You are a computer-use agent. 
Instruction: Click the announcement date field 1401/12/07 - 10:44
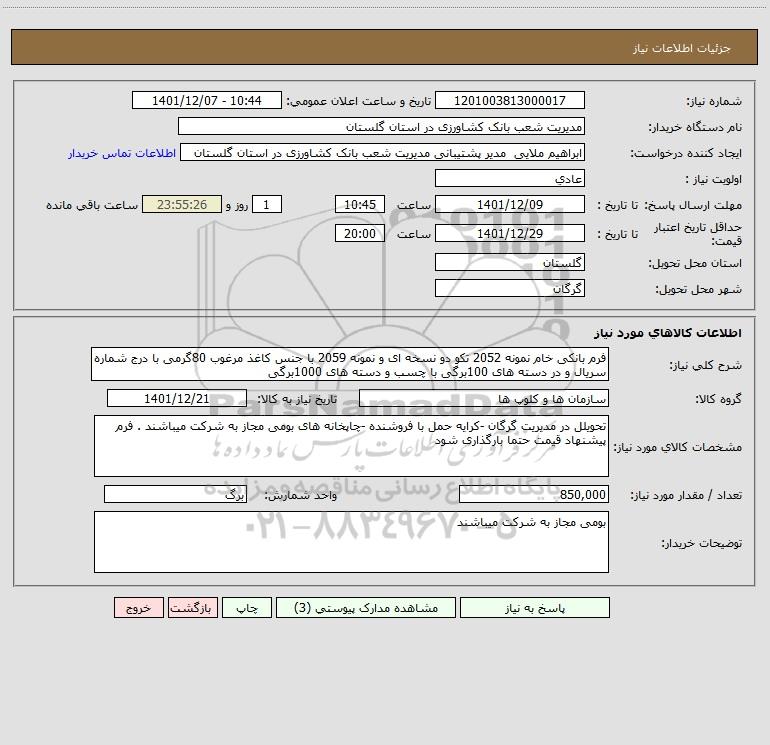207,100
